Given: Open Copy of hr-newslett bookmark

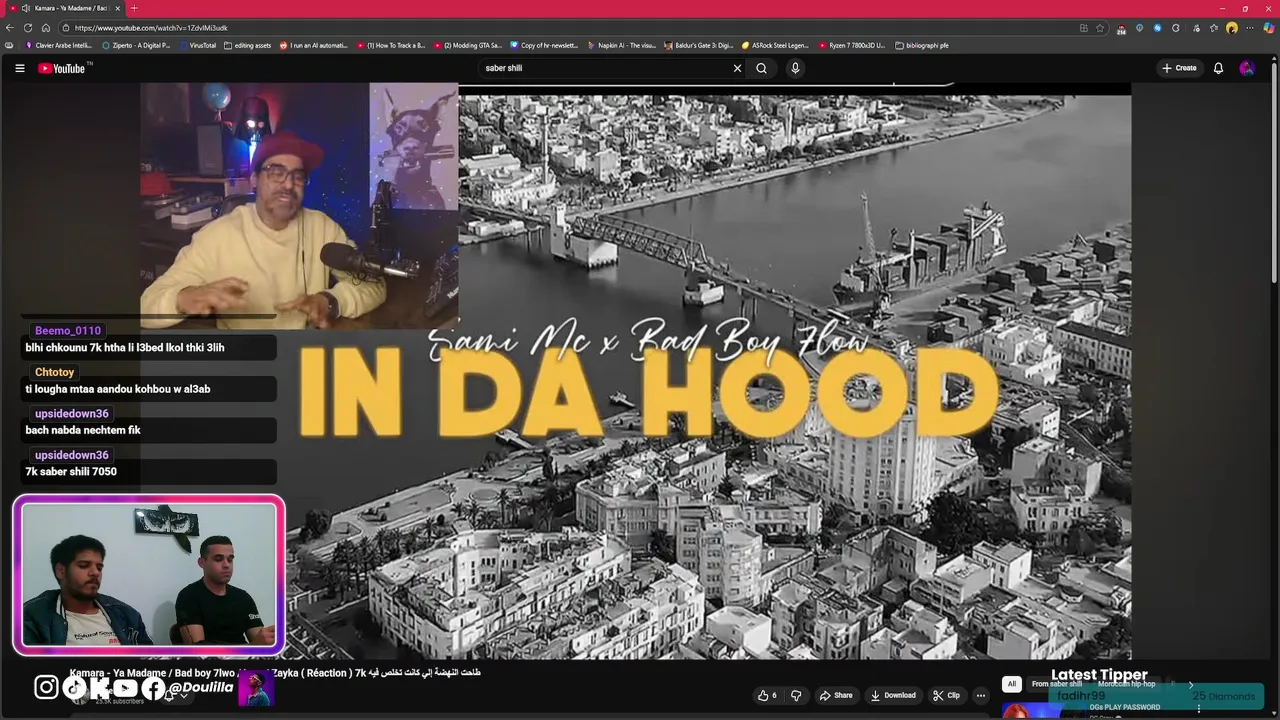Looking at the screenshot, I should (545, 45).
